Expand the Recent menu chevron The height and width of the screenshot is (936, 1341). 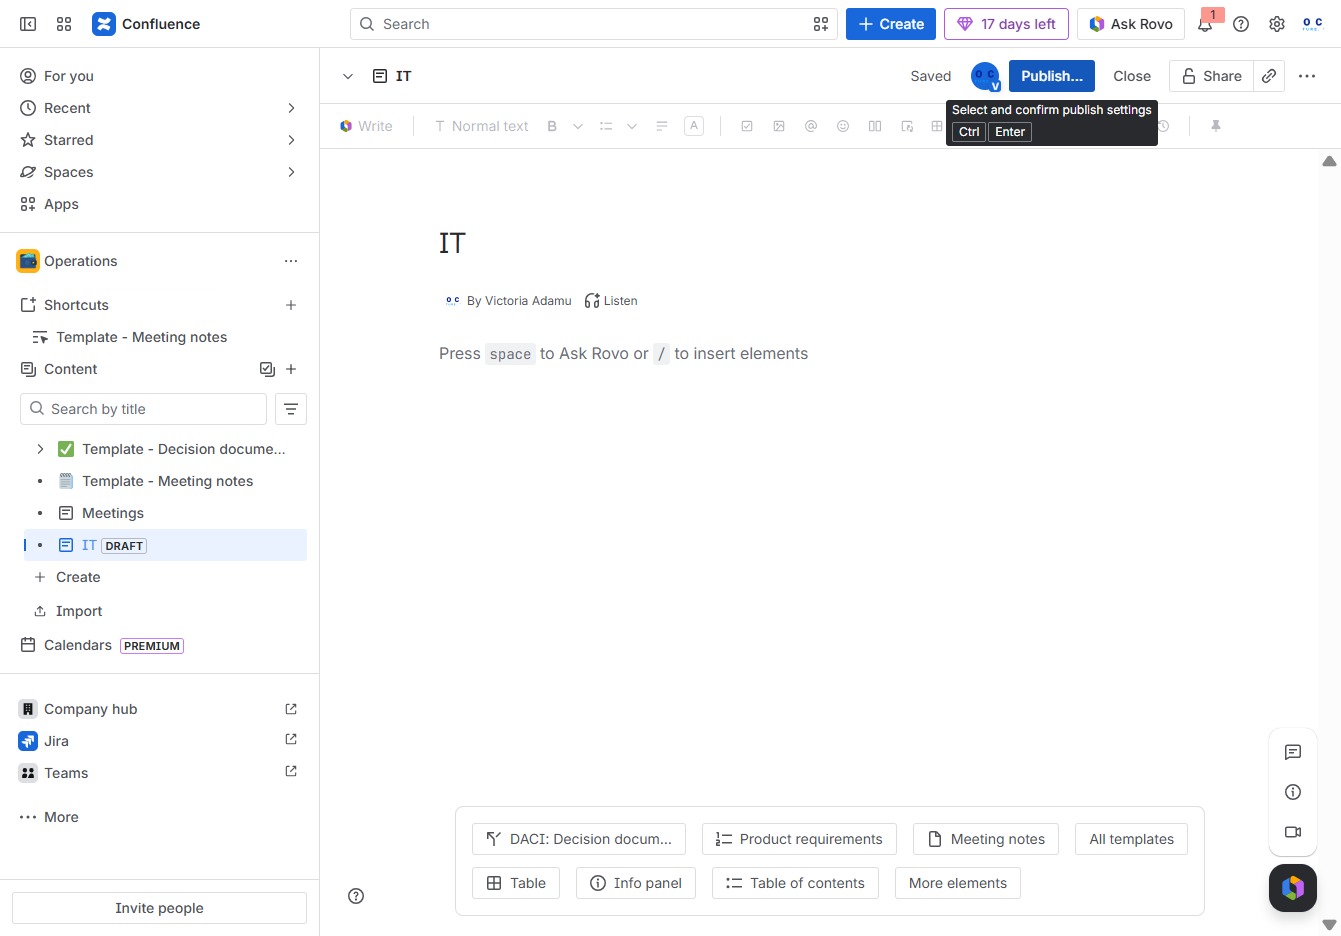291,108
